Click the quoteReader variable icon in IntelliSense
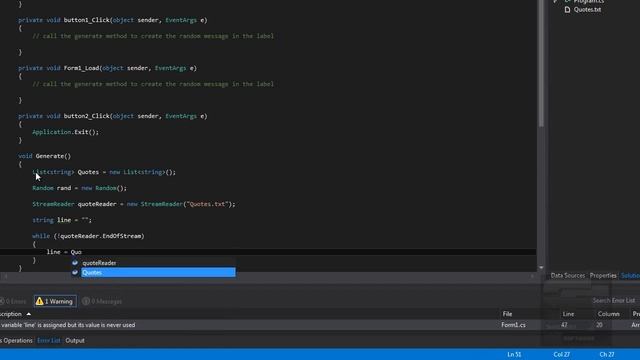 pos(75,263)
